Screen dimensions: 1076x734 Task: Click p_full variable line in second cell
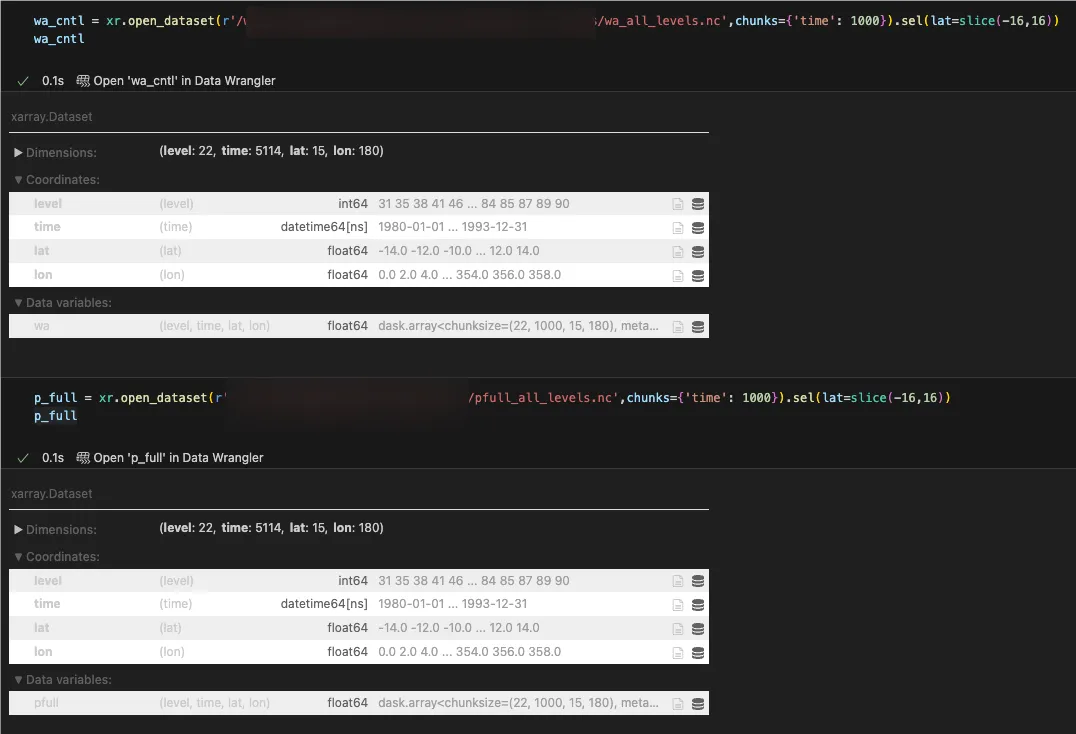tap(56, 416)
